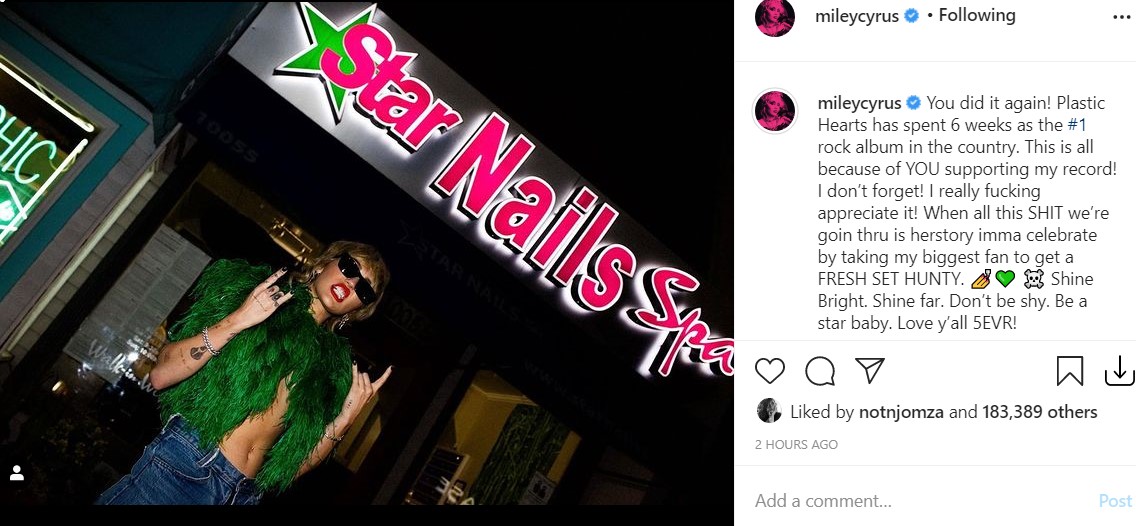Screen dimensions: 1136x526
Task: Save post with bookmark icon
Action: coord(1069,370)
